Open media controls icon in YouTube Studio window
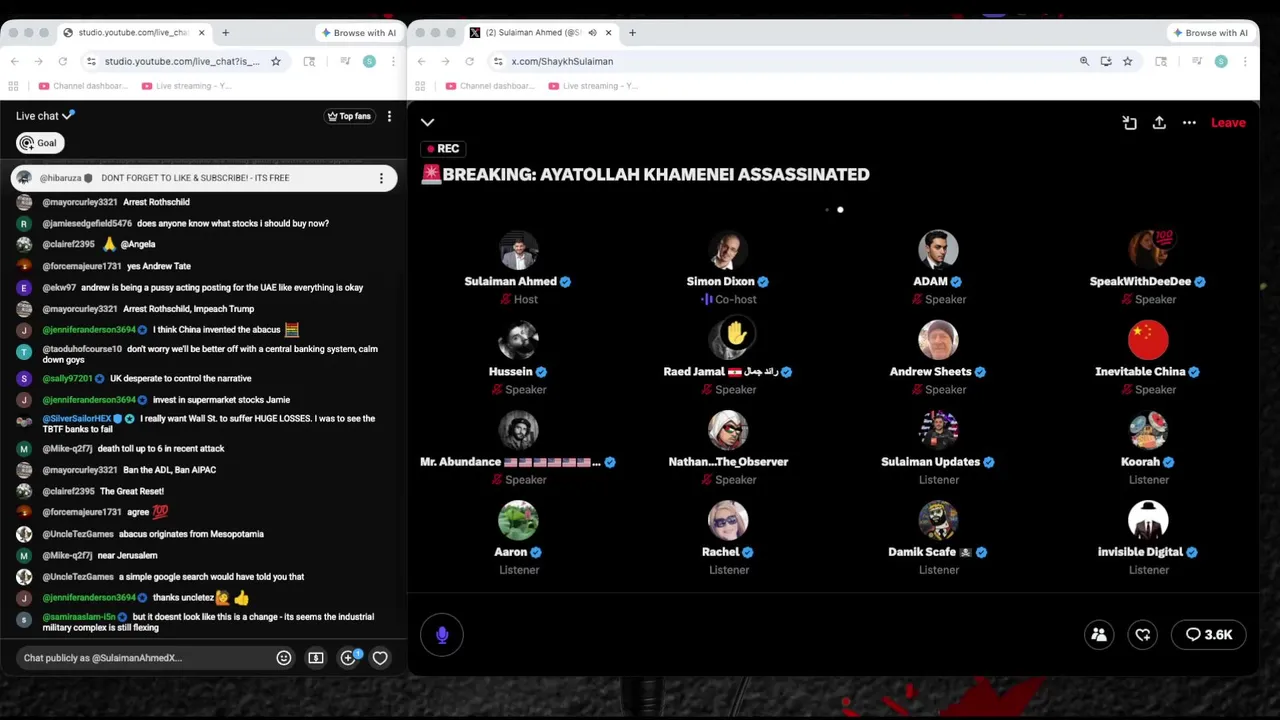 tap(345, 61)
